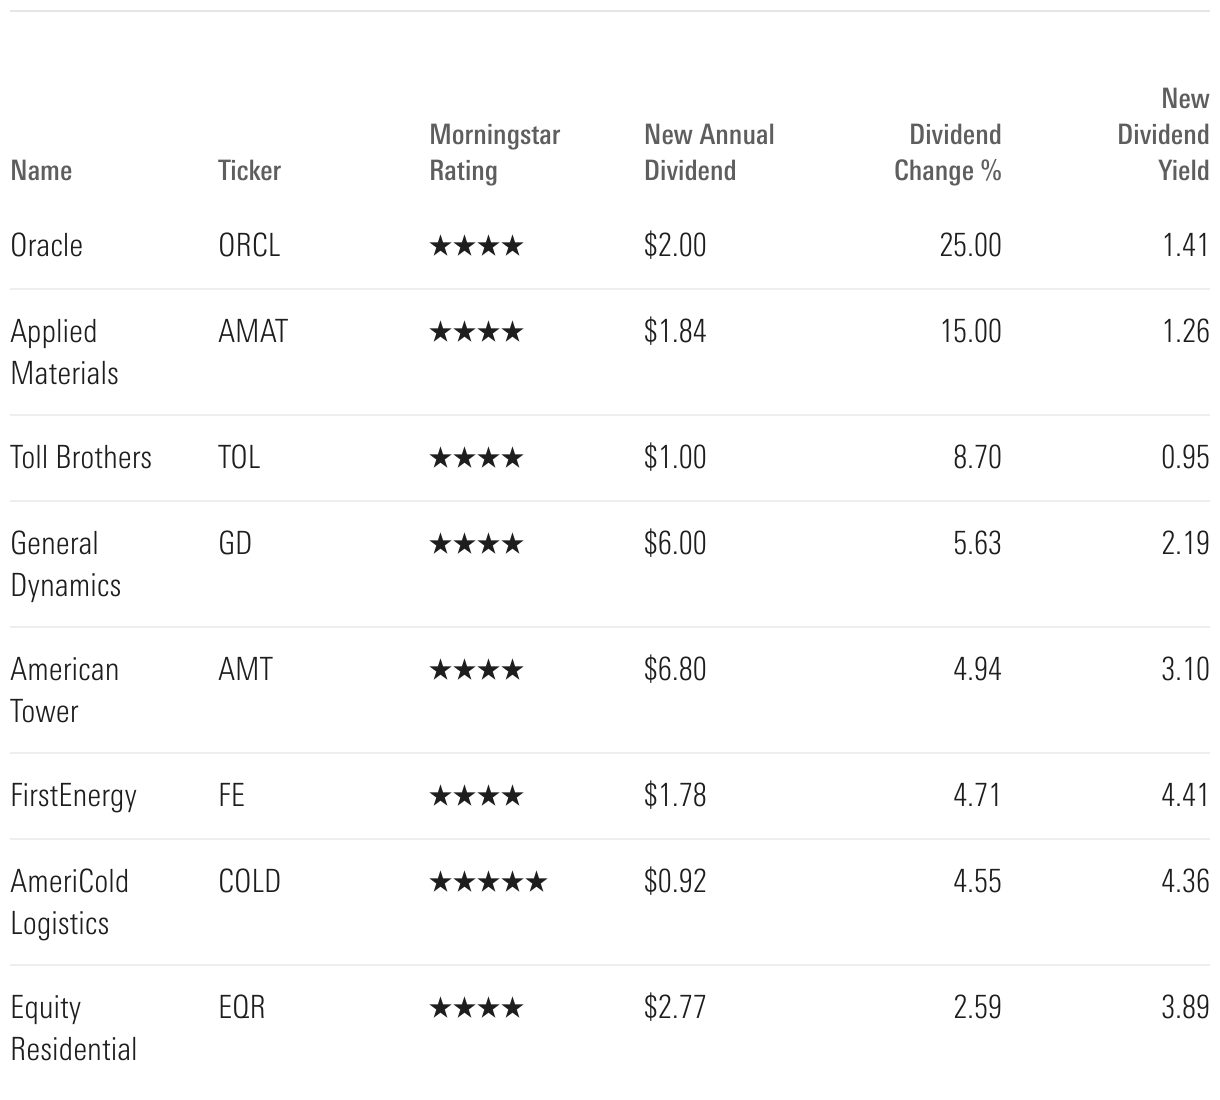This screenshot has width=1220, height=1100.
Task: Click the Dividend Change % header
Action: point(947,152)
